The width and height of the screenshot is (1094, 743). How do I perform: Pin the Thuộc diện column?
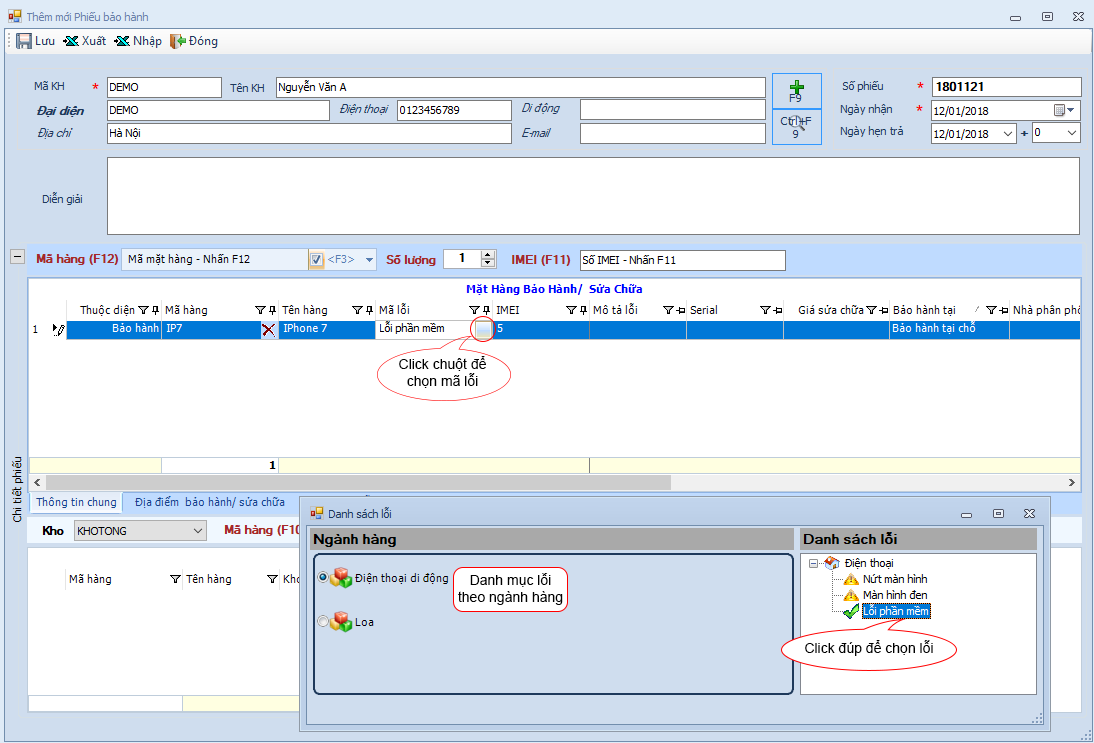pyautogui.click(x=155, y=310)
